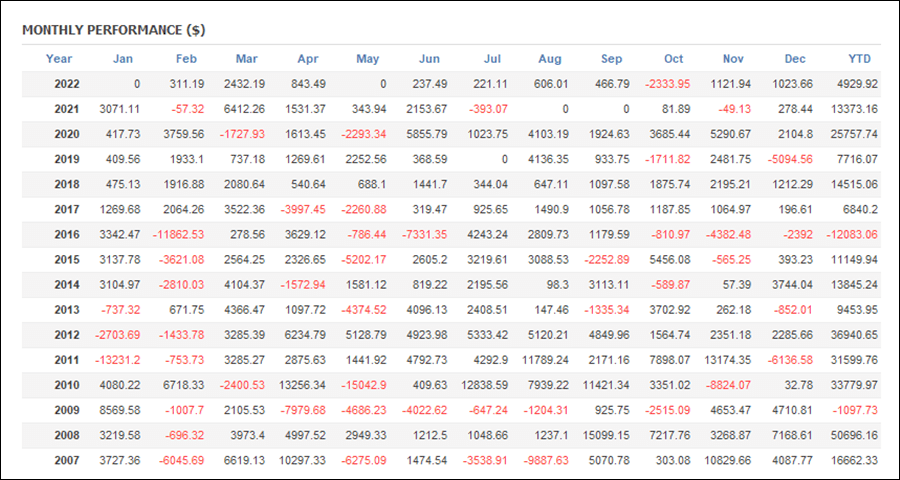
Task: Select the Dec column header
Action: pyautogui.click(x=795, y=59)
